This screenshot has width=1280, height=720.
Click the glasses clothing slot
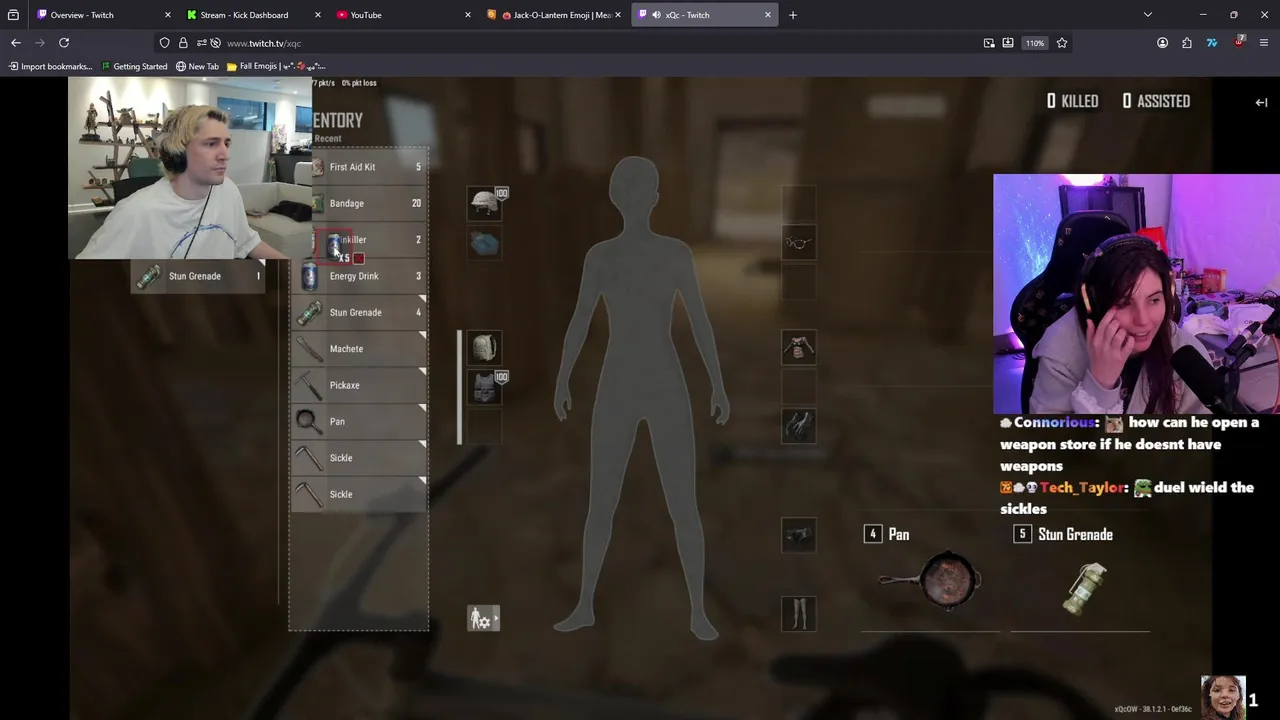798,243
